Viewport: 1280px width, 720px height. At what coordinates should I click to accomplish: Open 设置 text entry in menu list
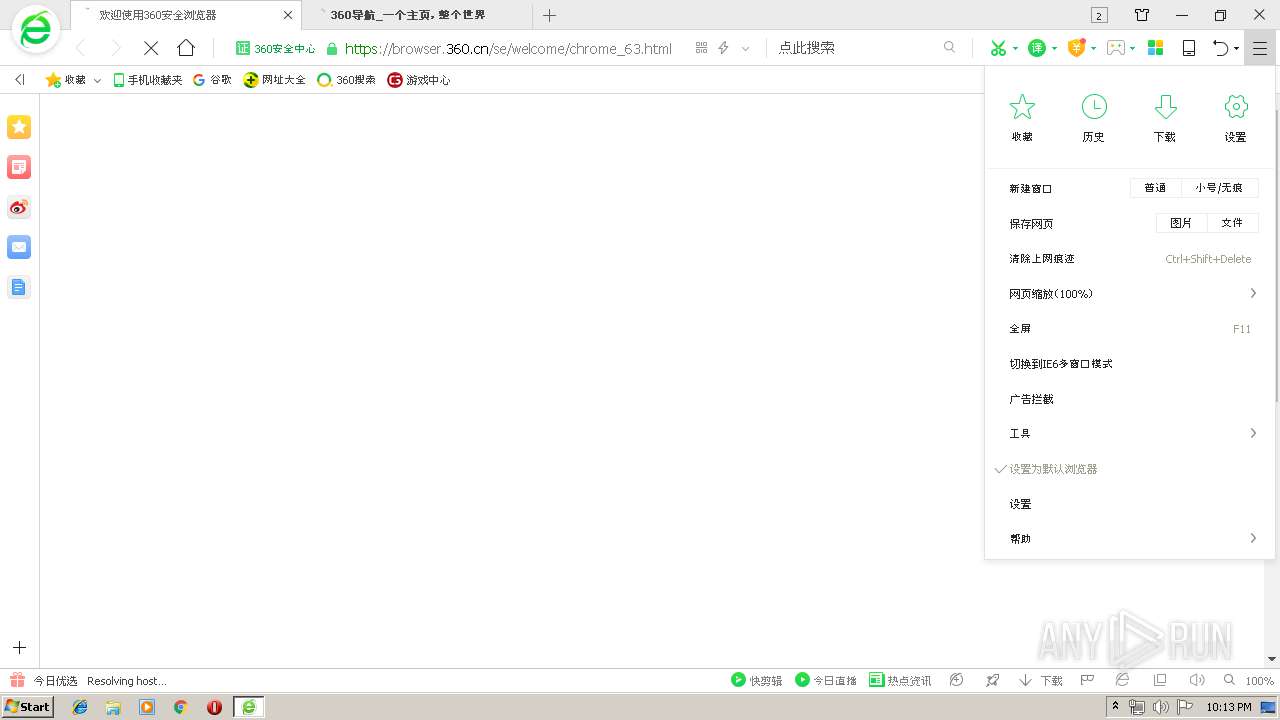1130,504
